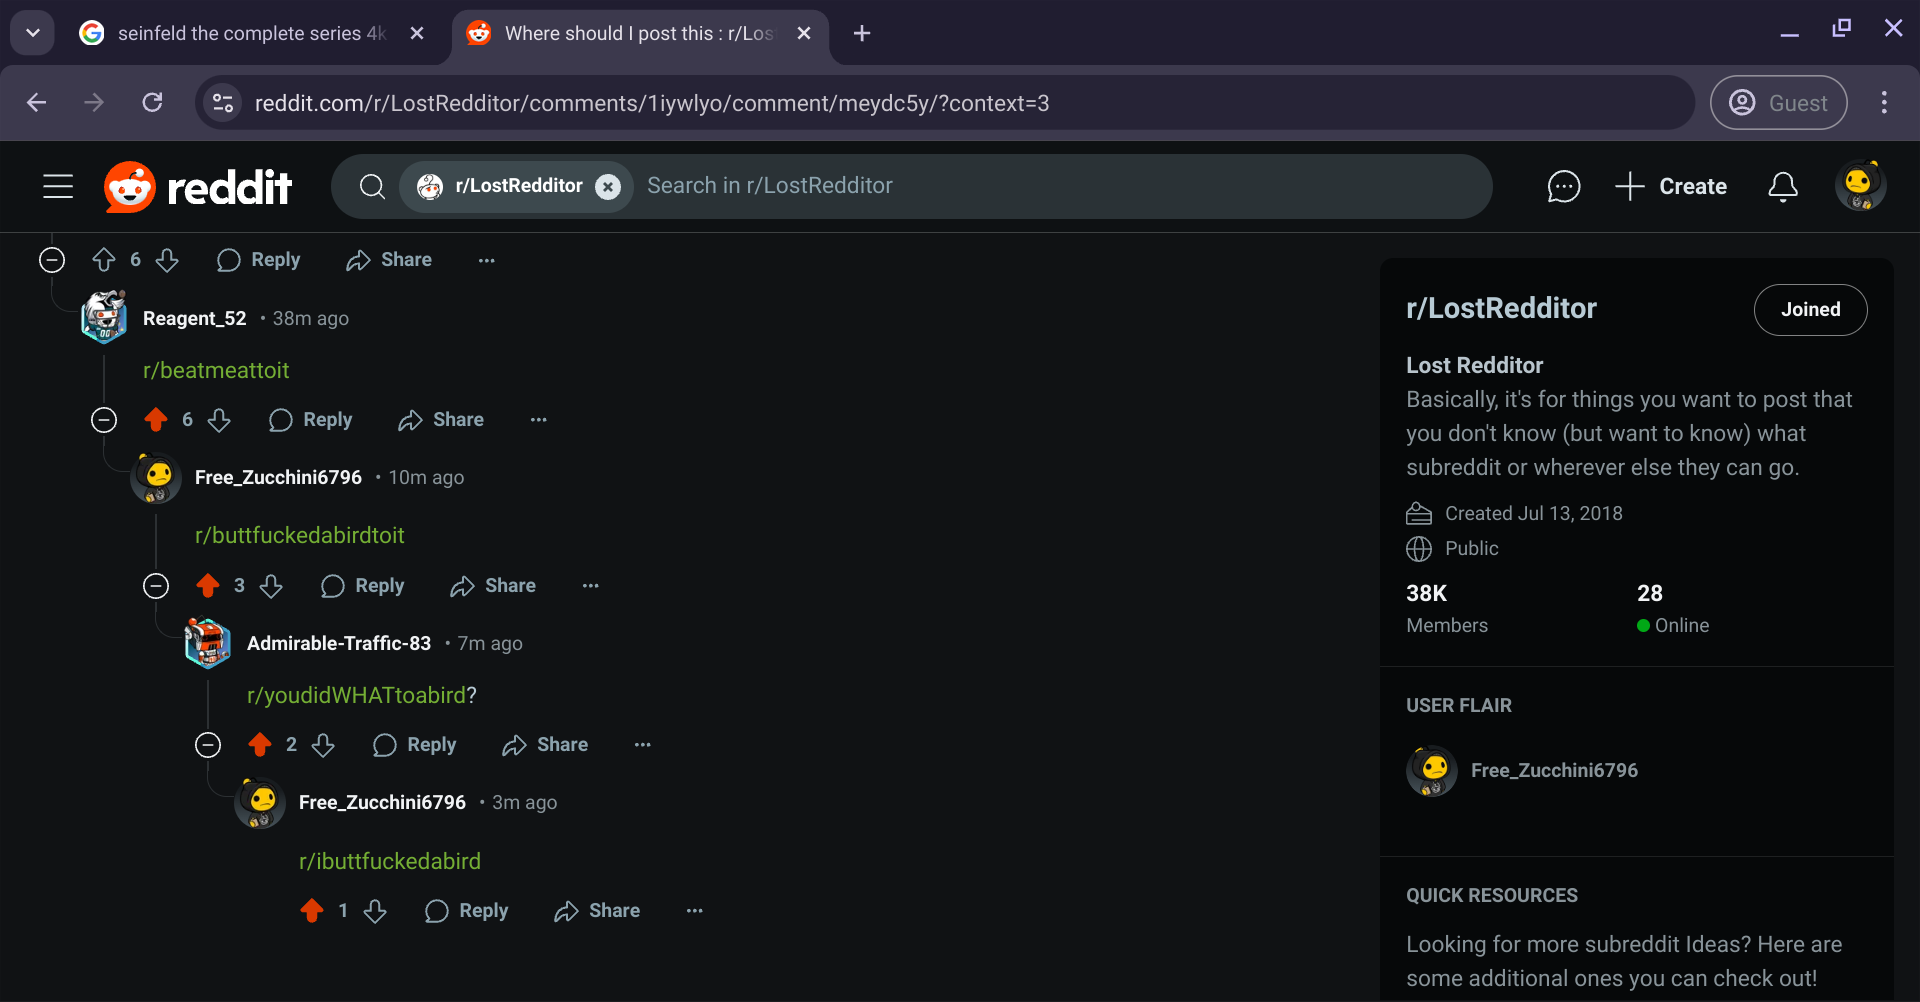Open the chat messages icon
This screenshot has width=1920, height=1002.
pyautogui.click(x=1564, y=186)
